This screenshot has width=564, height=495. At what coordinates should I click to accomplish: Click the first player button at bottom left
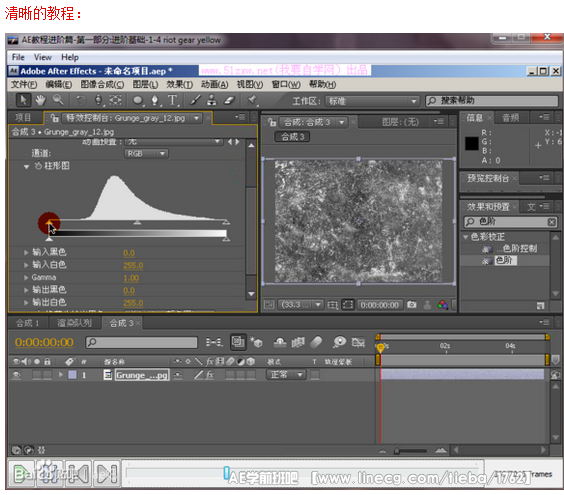point(21,473)
